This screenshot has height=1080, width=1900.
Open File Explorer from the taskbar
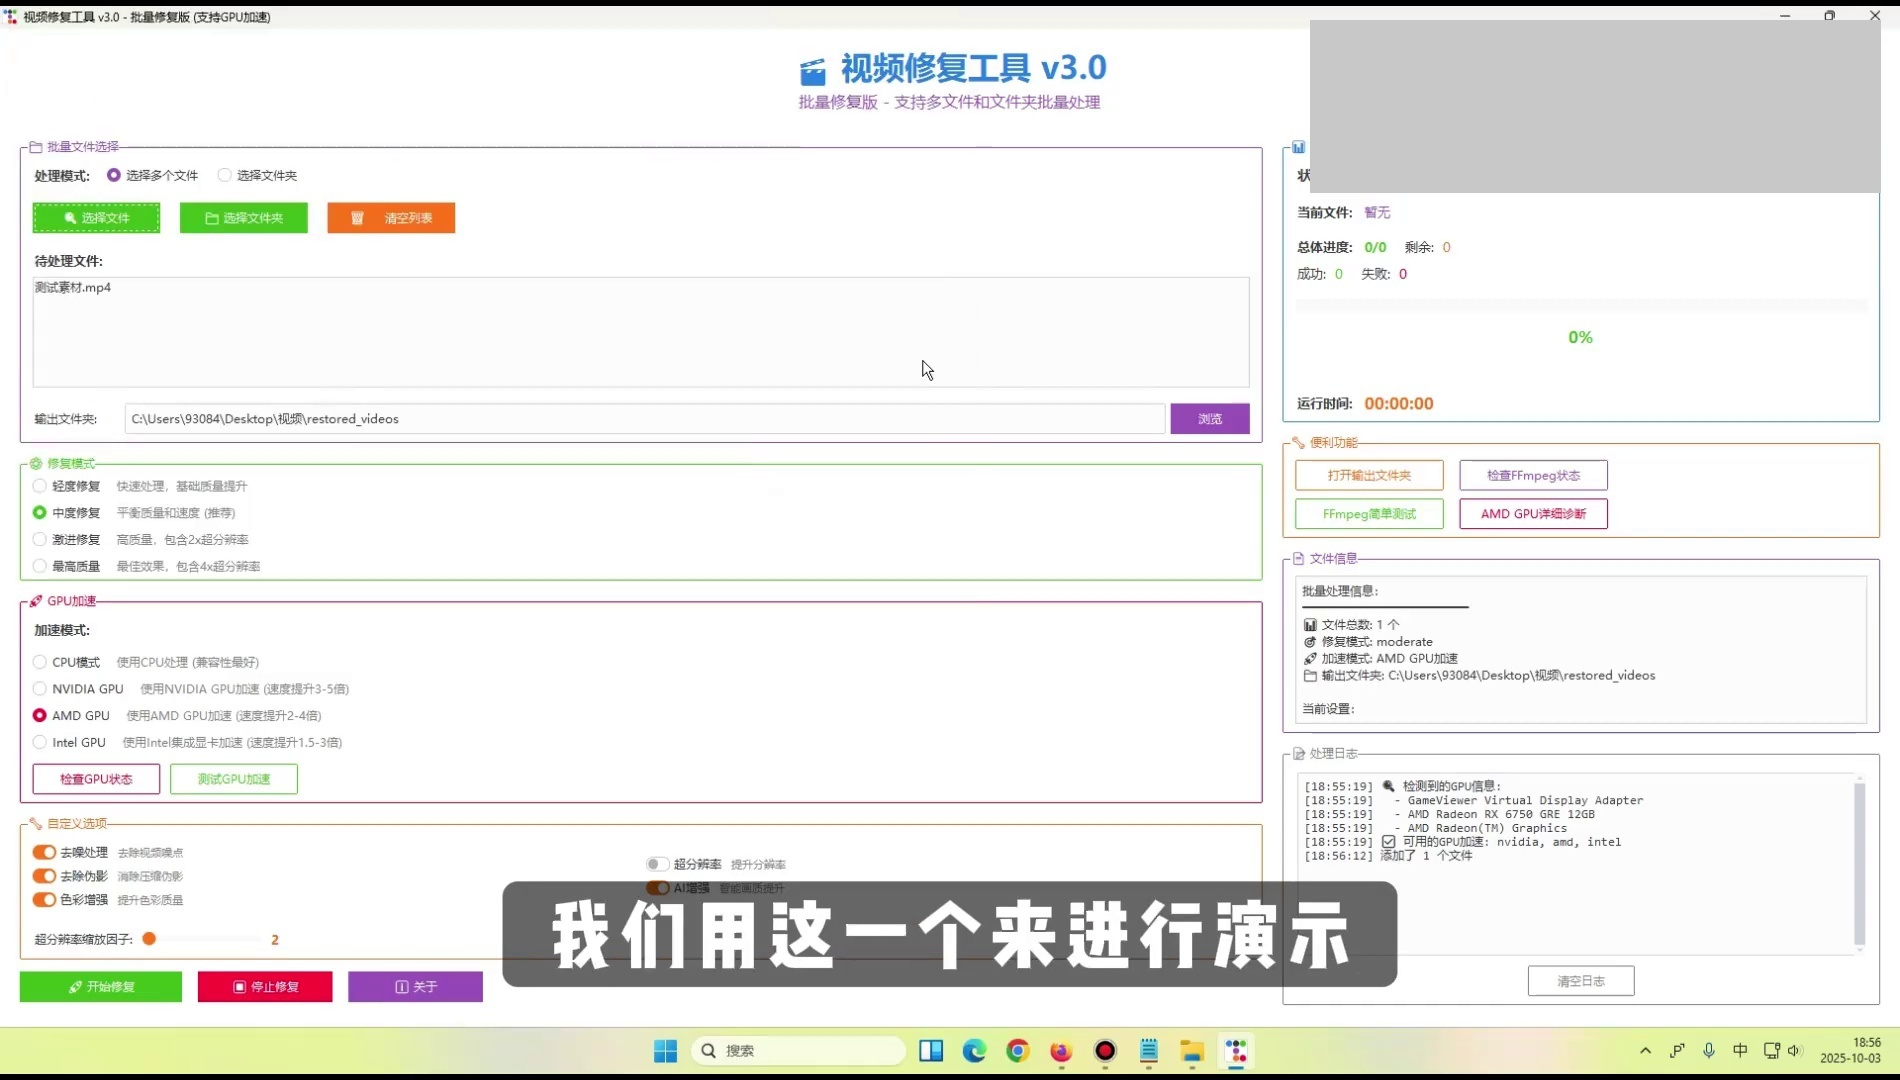(x=1191, y=1050)
